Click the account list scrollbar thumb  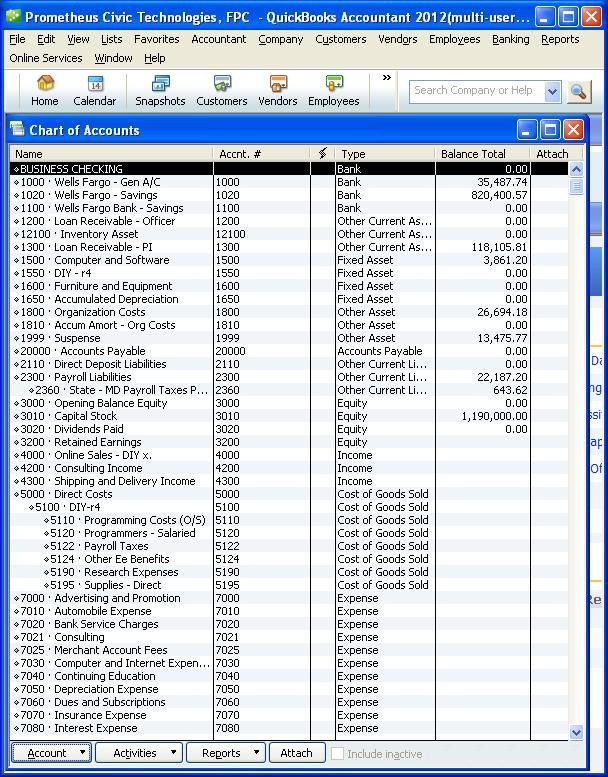[576, 186]
